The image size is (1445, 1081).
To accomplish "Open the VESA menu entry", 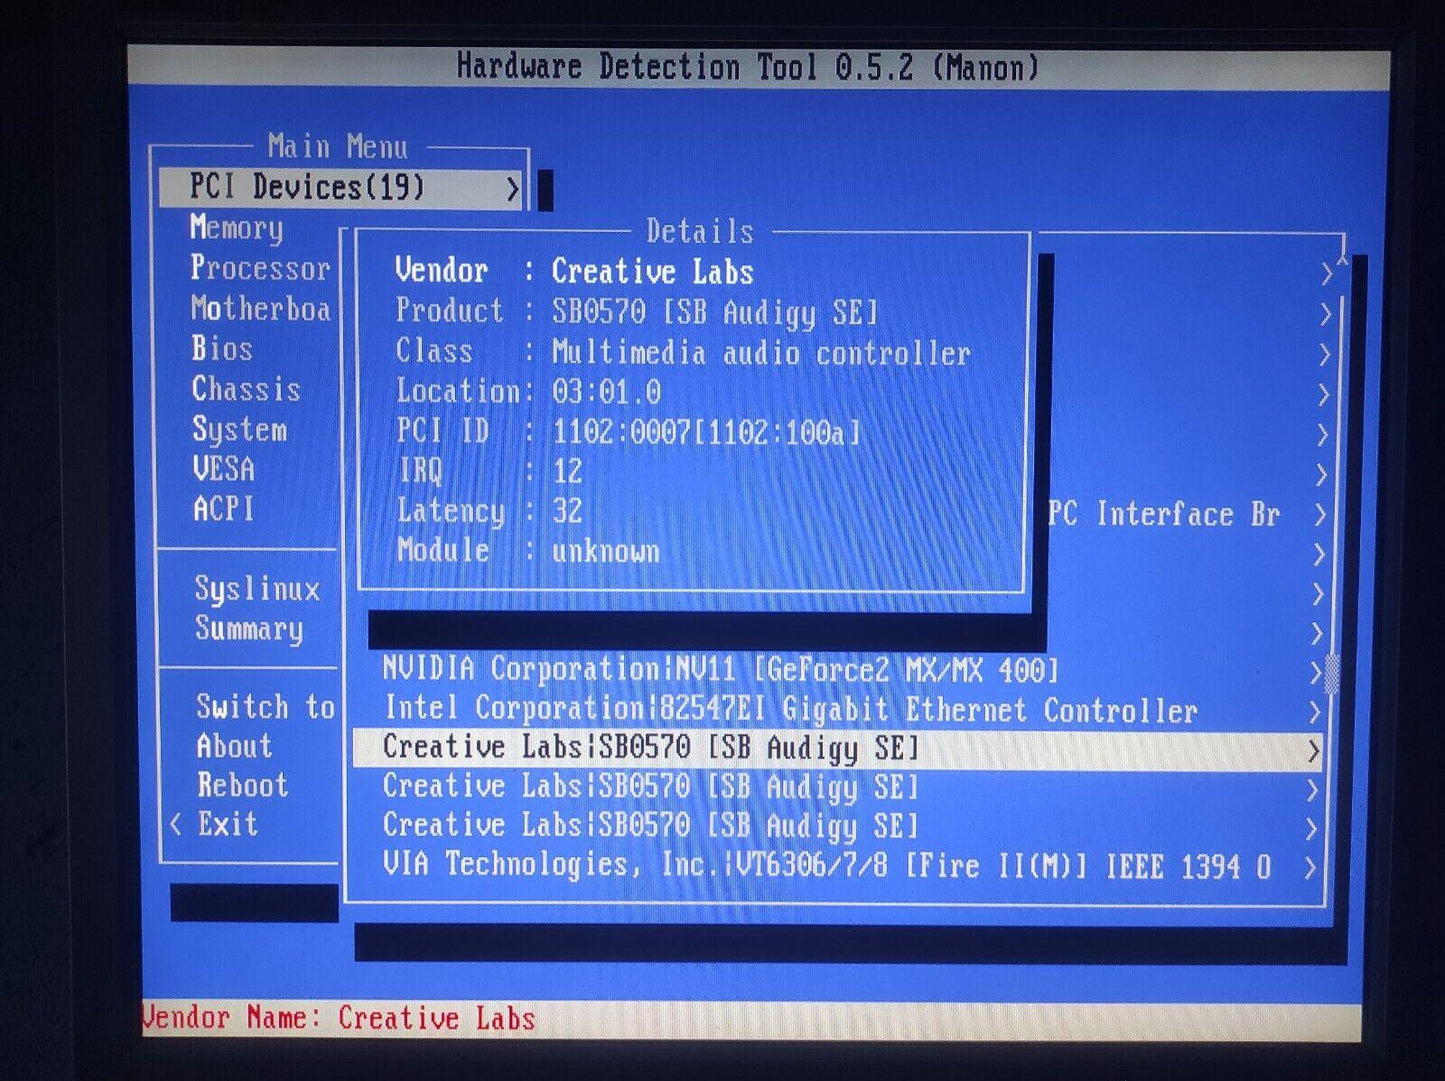I will 224,469.
